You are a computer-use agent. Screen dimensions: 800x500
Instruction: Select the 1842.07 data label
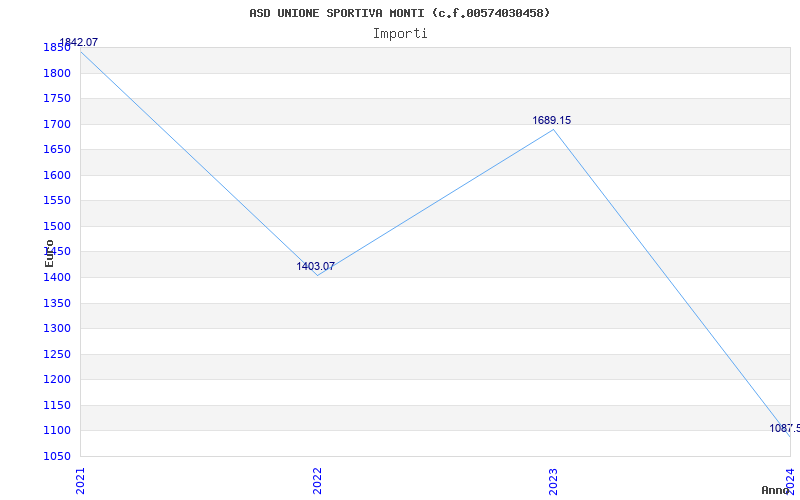click(x=79, y=42)
